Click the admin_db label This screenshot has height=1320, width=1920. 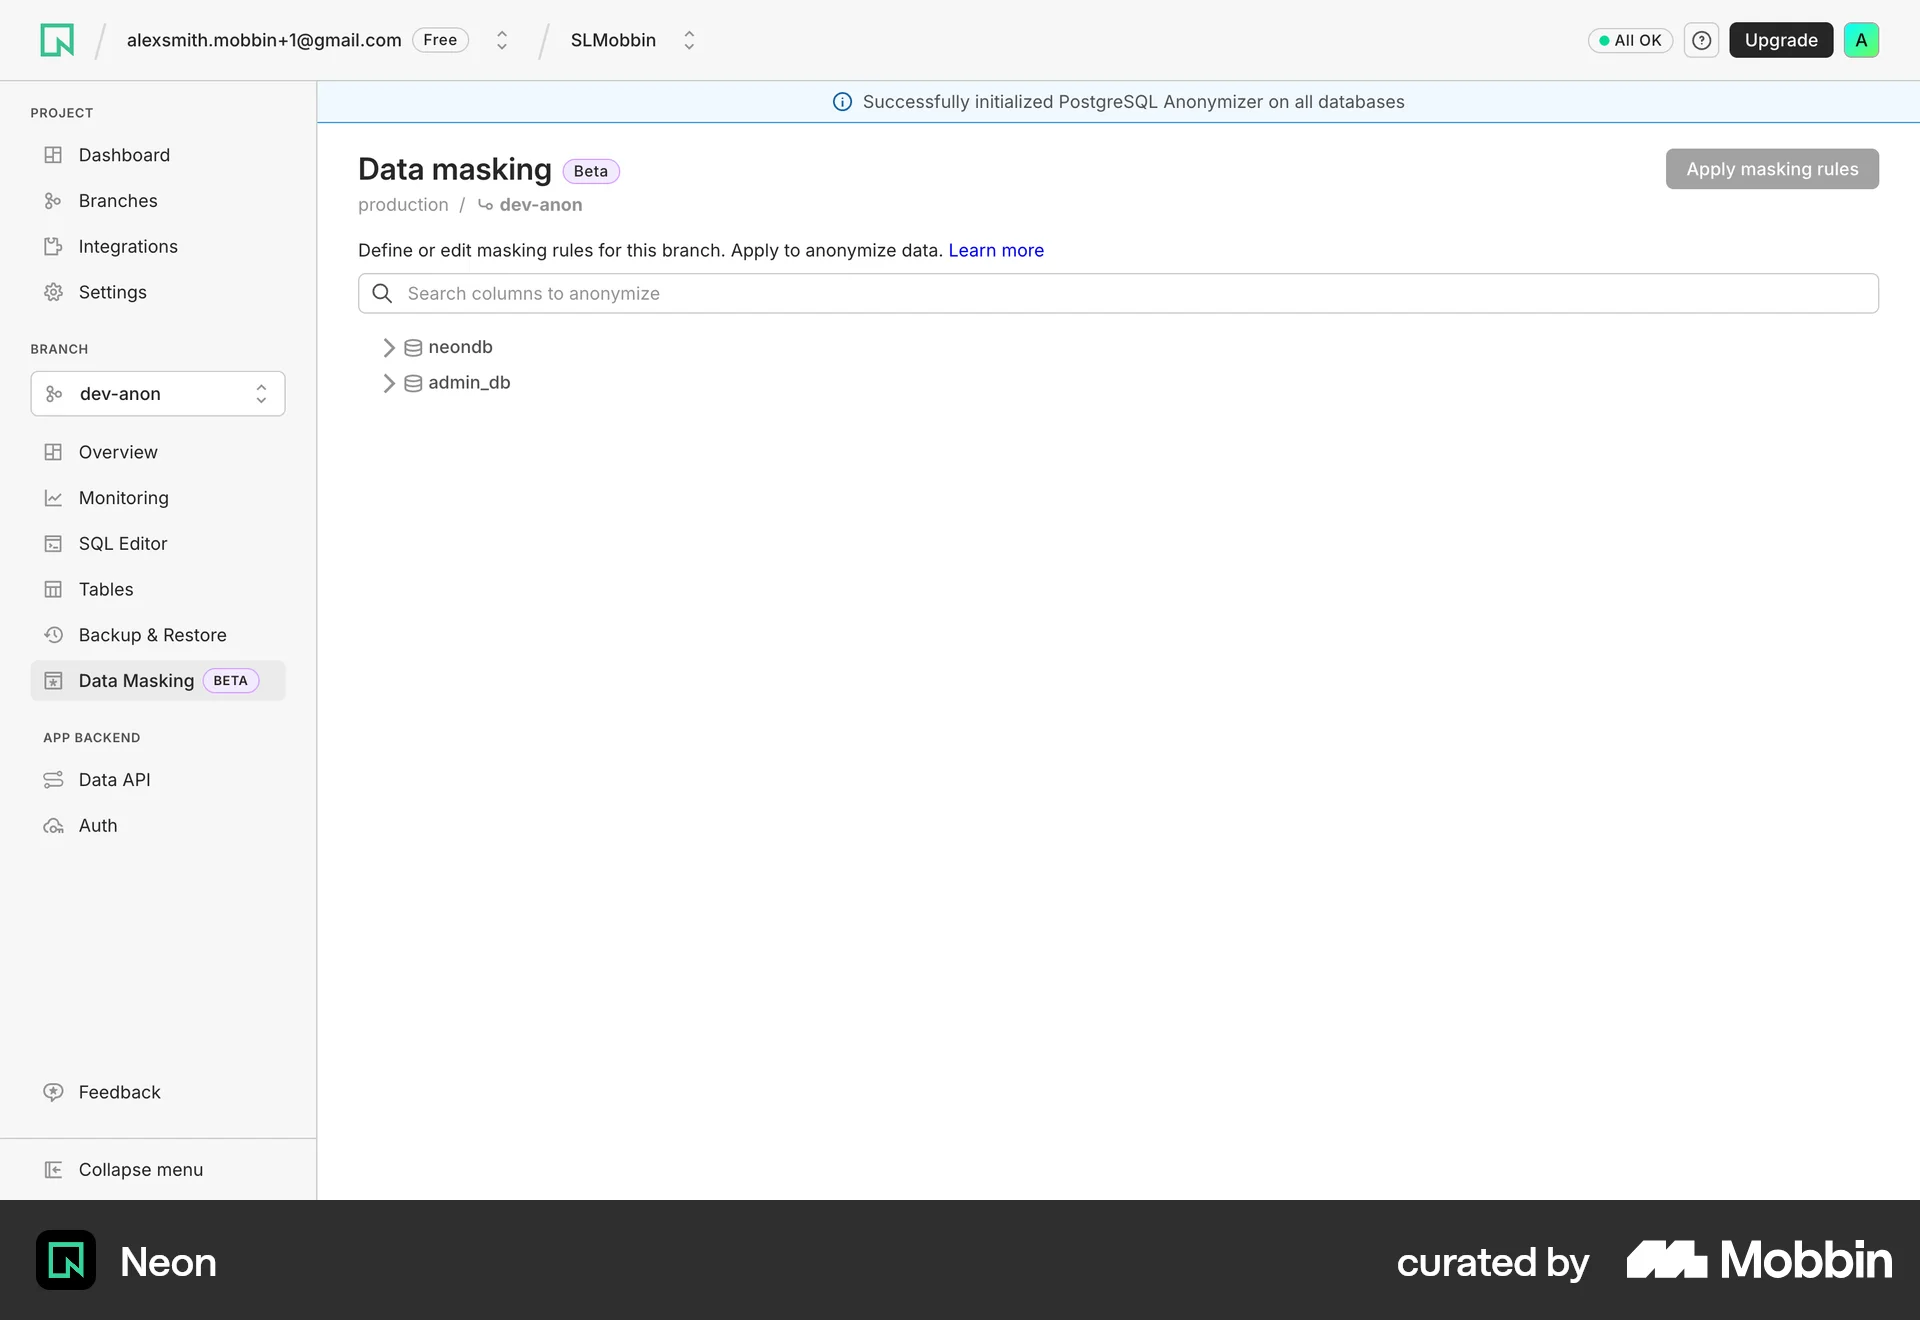(x=469, y=383)
